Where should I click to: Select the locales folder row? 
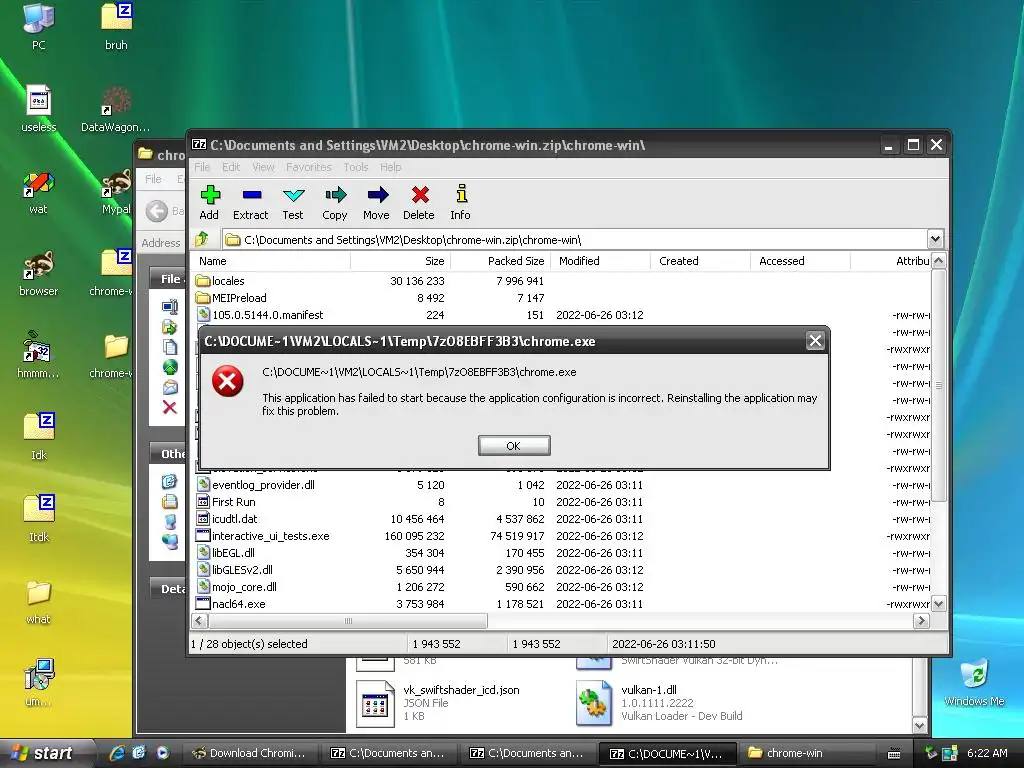click(560, 281)
